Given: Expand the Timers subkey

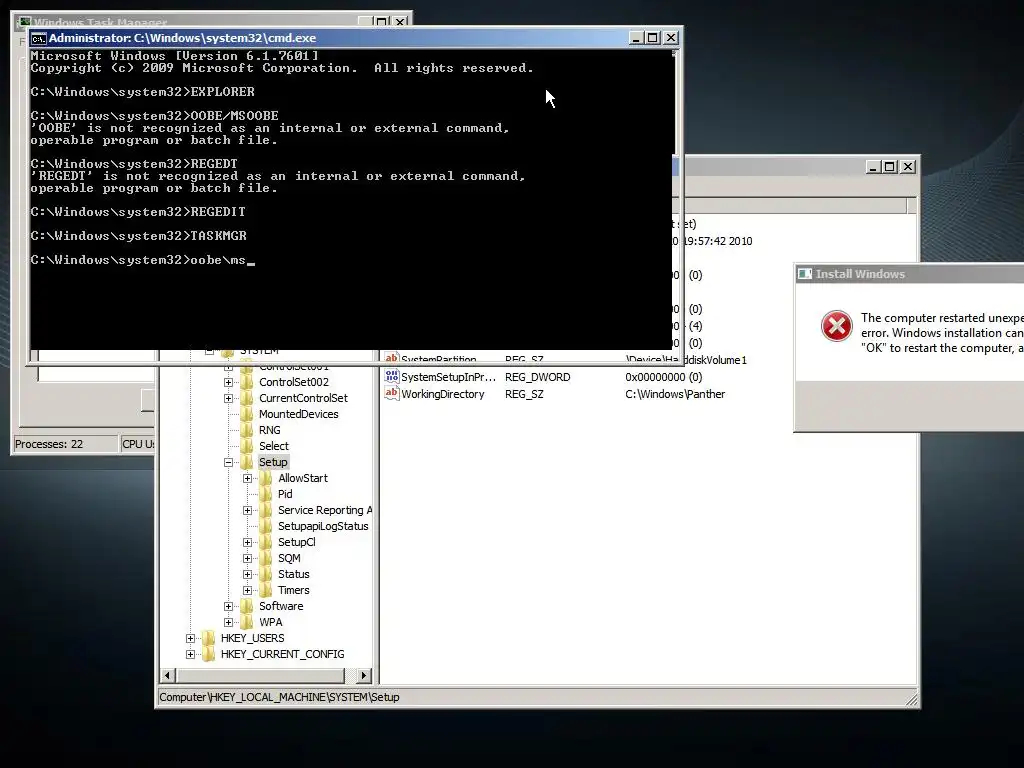Looking at the screenshot, I should [248, 590].
